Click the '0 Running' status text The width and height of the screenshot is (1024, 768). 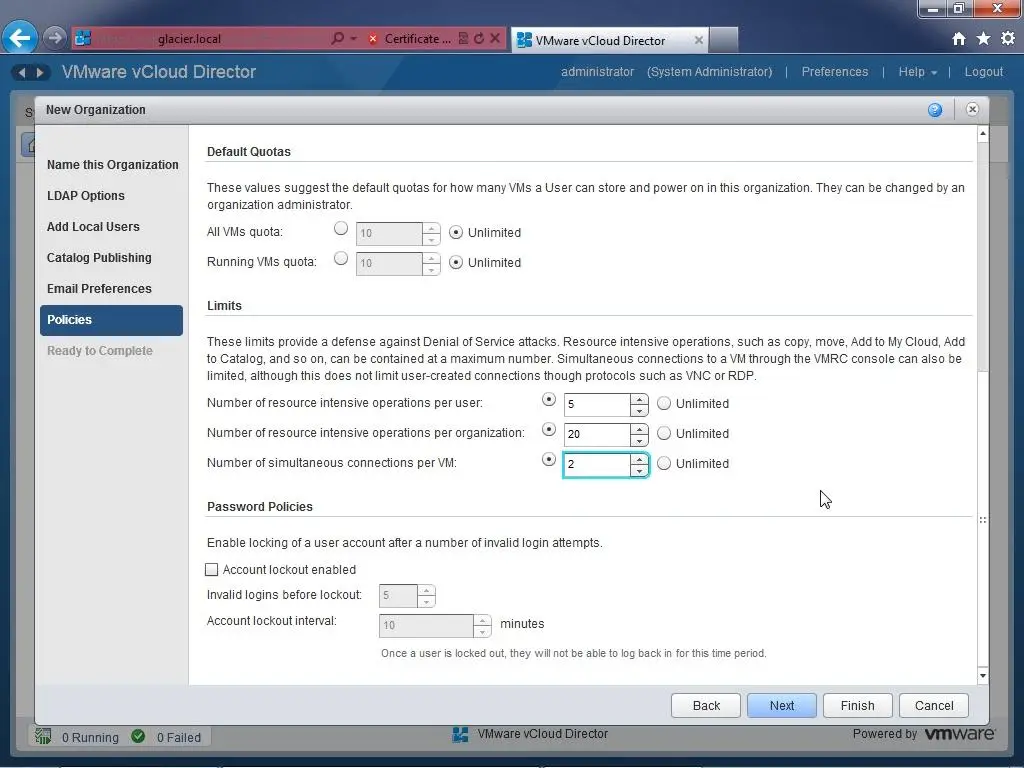90,737
